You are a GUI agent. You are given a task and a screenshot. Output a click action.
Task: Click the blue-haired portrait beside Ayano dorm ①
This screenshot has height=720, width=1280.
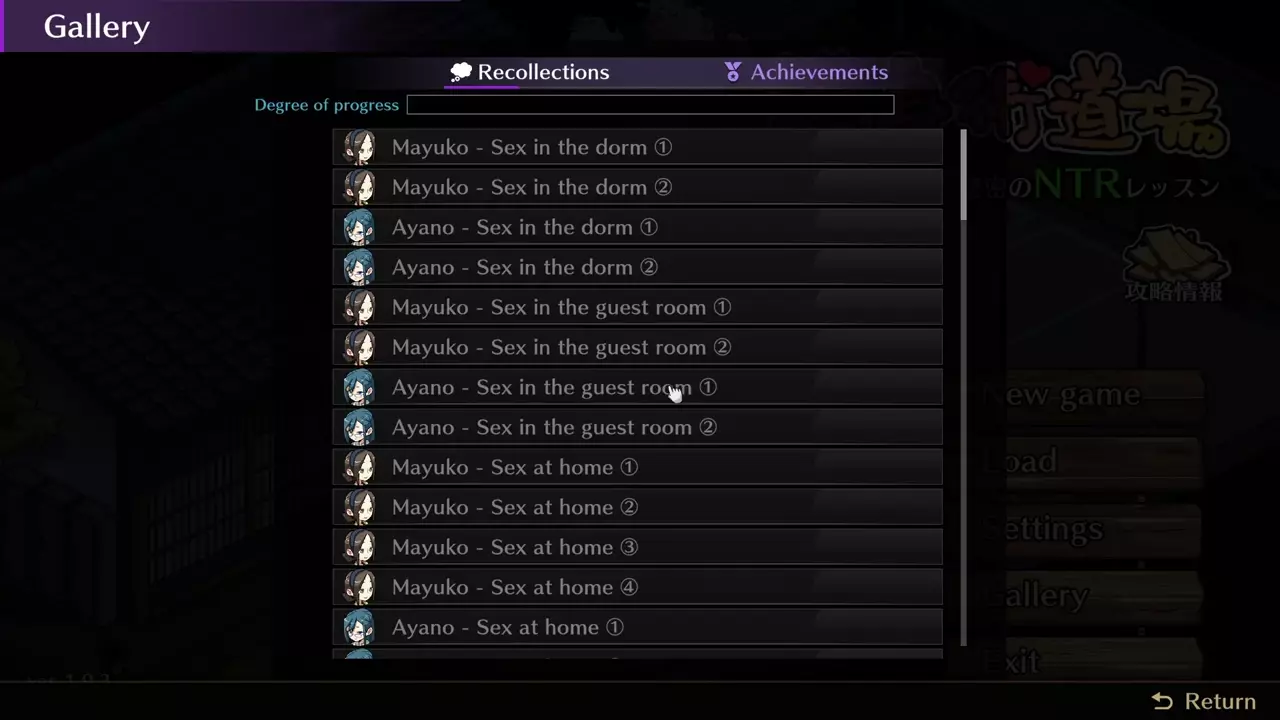click(x=359, y=227)
